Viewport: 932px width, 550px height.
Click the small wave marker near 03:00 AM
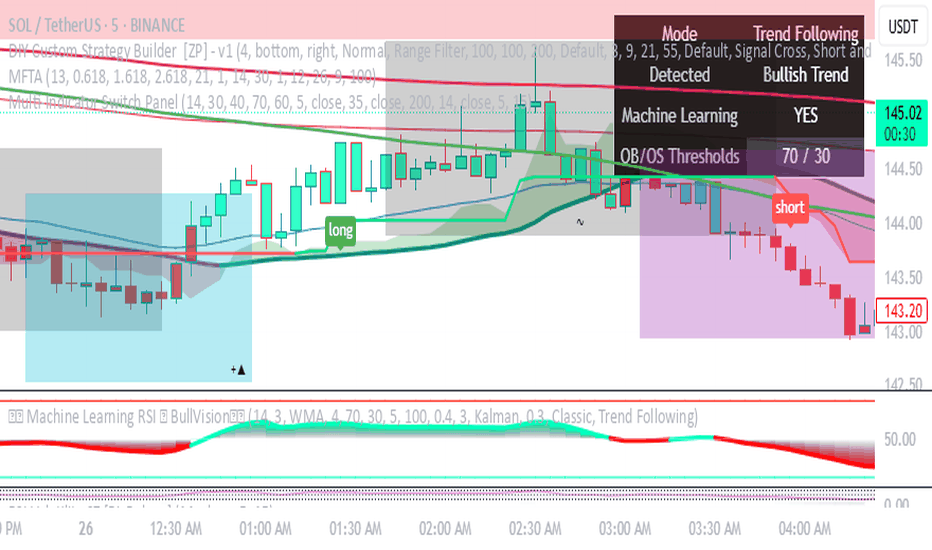[x=580, y=222]
